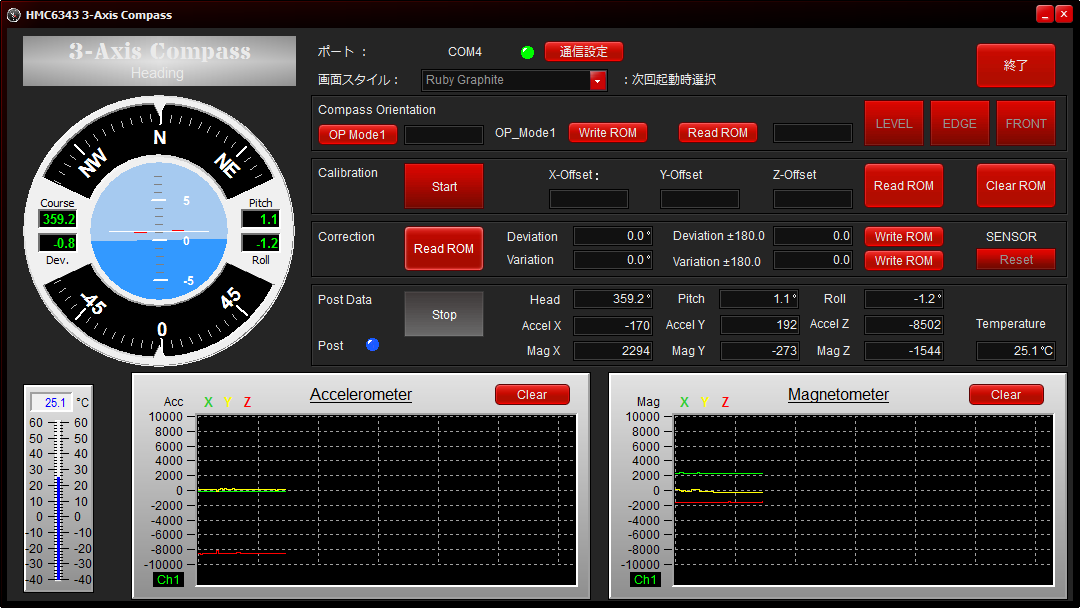Click Write ROM in Compass Orientation
Image resolution: width=1080 pixels, height=608 pixels.
pyautogui.click(x=608, y=133)
